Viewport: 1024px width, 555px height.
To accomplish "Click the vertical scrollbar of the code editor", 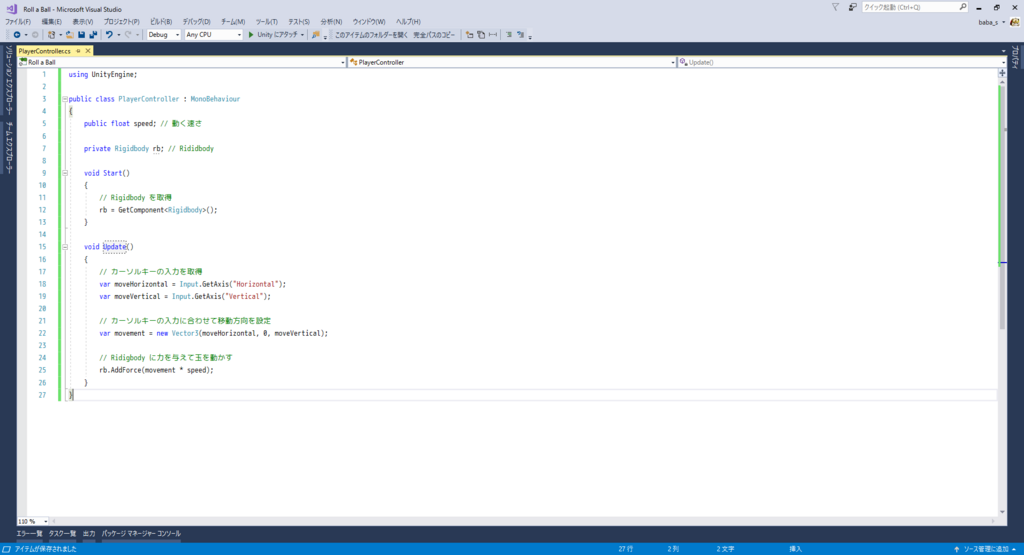I will point(1002,295).
